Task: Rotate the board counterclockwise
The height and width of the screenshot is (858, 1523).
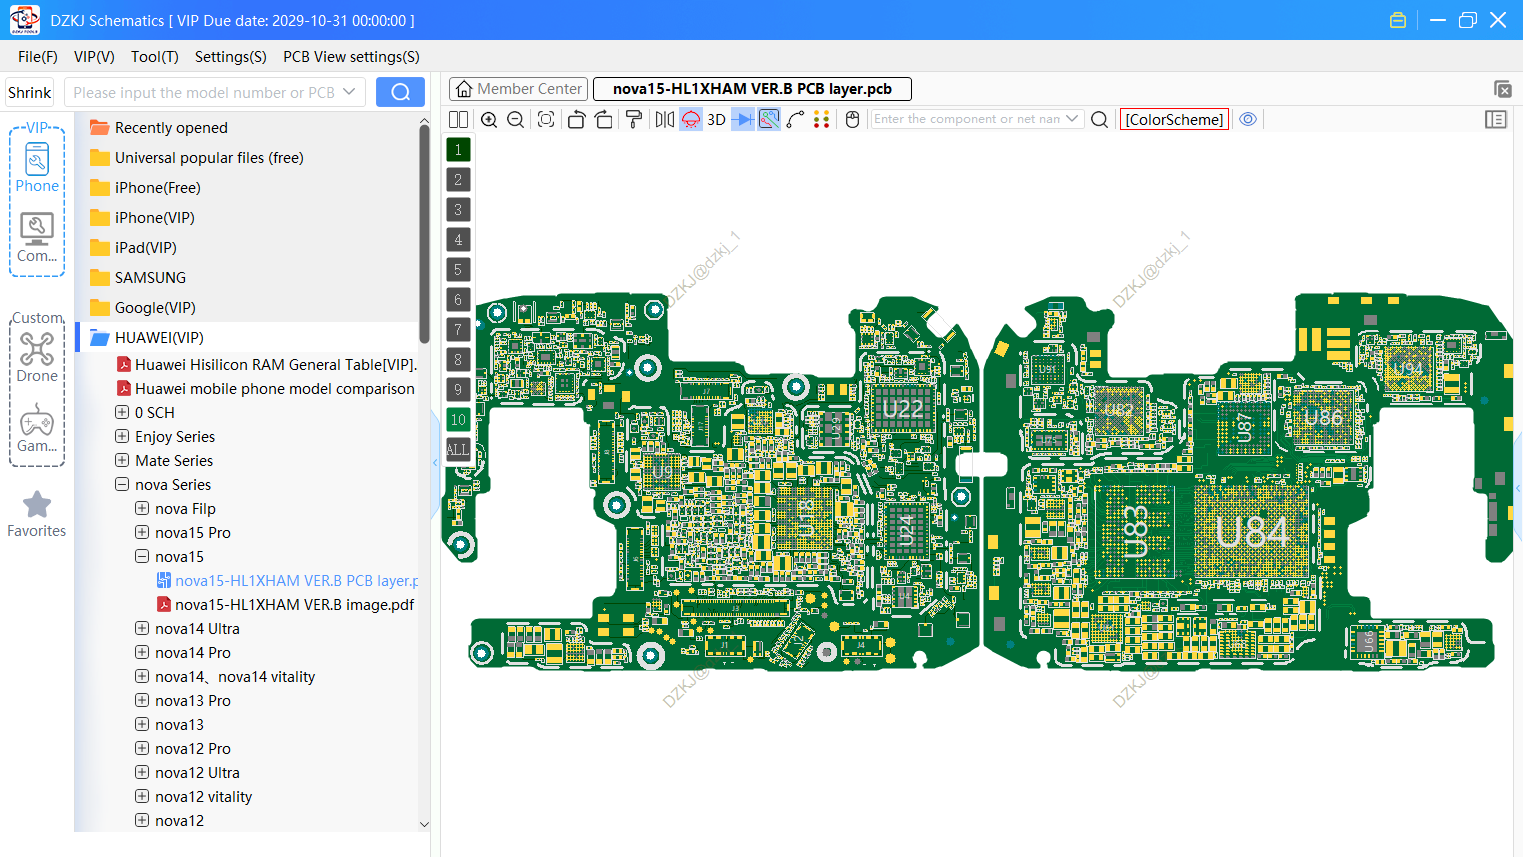Action: point(576,119)
